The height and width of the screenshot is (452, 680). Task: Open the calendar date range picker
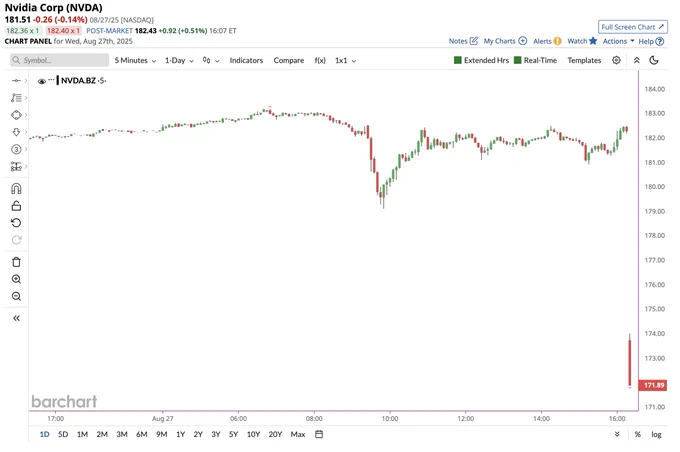click(x=319, y=434)
